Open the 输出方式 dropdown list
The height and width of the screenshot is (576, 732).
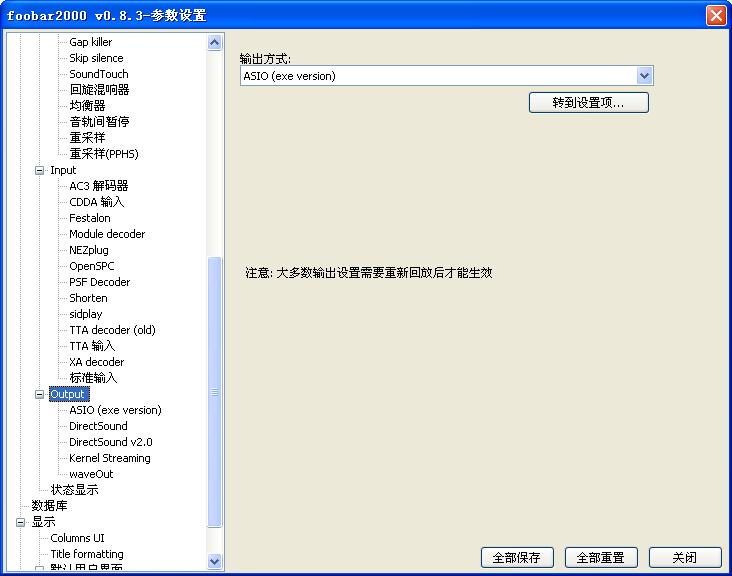(644, 76)
